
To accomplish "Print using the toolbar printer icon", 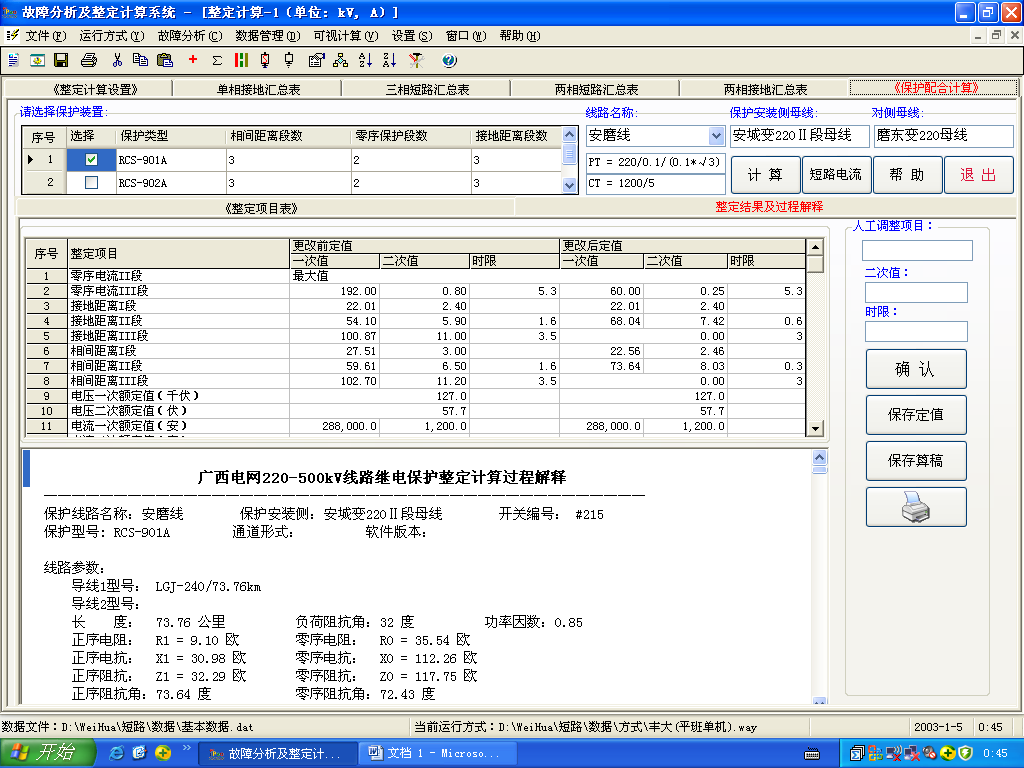I will (x=89, y=61).
